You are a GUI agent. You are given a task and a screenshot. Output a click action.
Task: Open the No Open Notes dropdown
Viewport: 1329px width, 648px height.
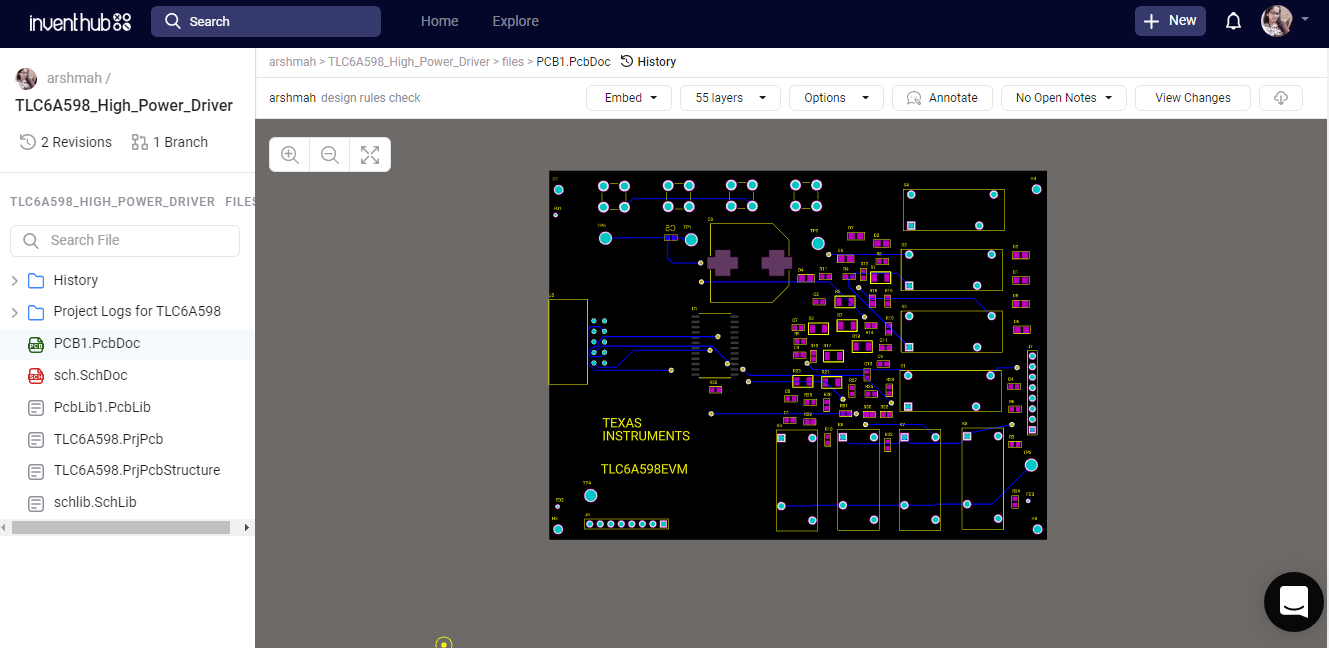(x=1064, y=98)
